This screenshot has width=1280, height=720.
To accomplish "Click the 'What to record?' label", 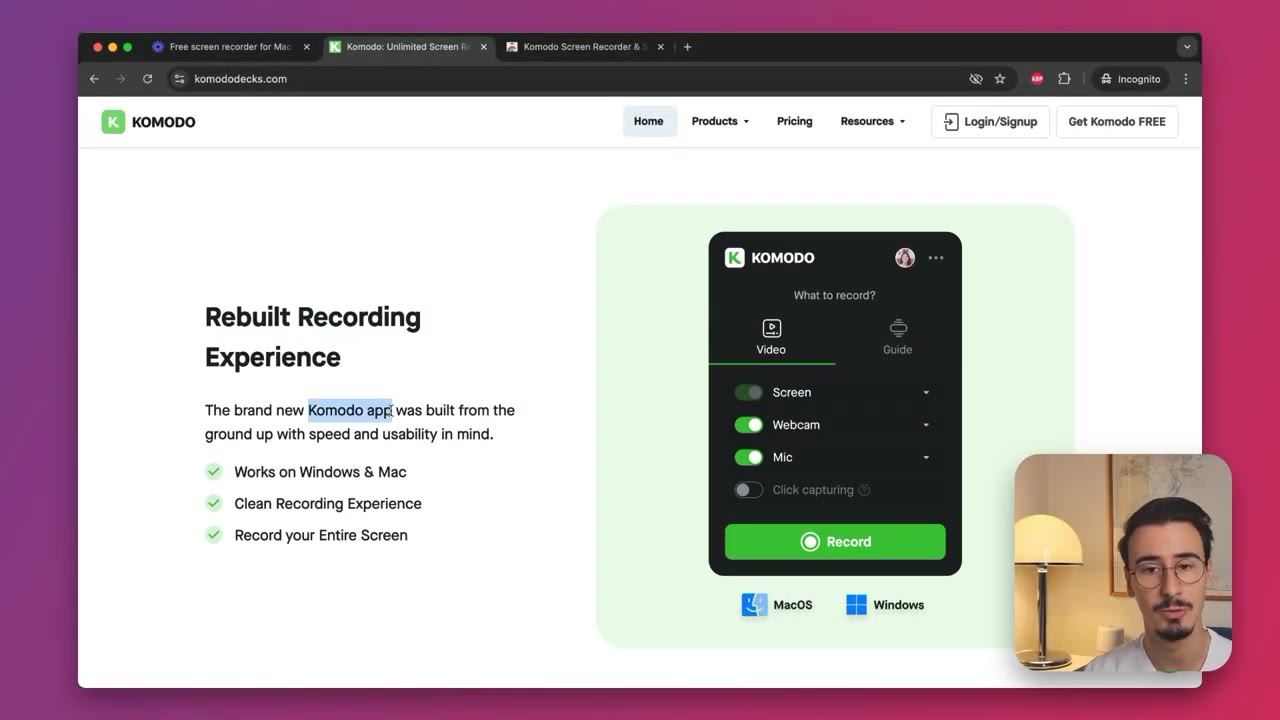I will click(x=834, y=295).
